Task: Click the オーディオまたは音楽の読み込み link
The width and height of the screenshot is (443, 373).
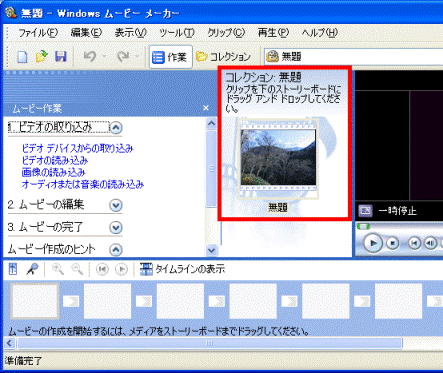Action: (83, 184)
